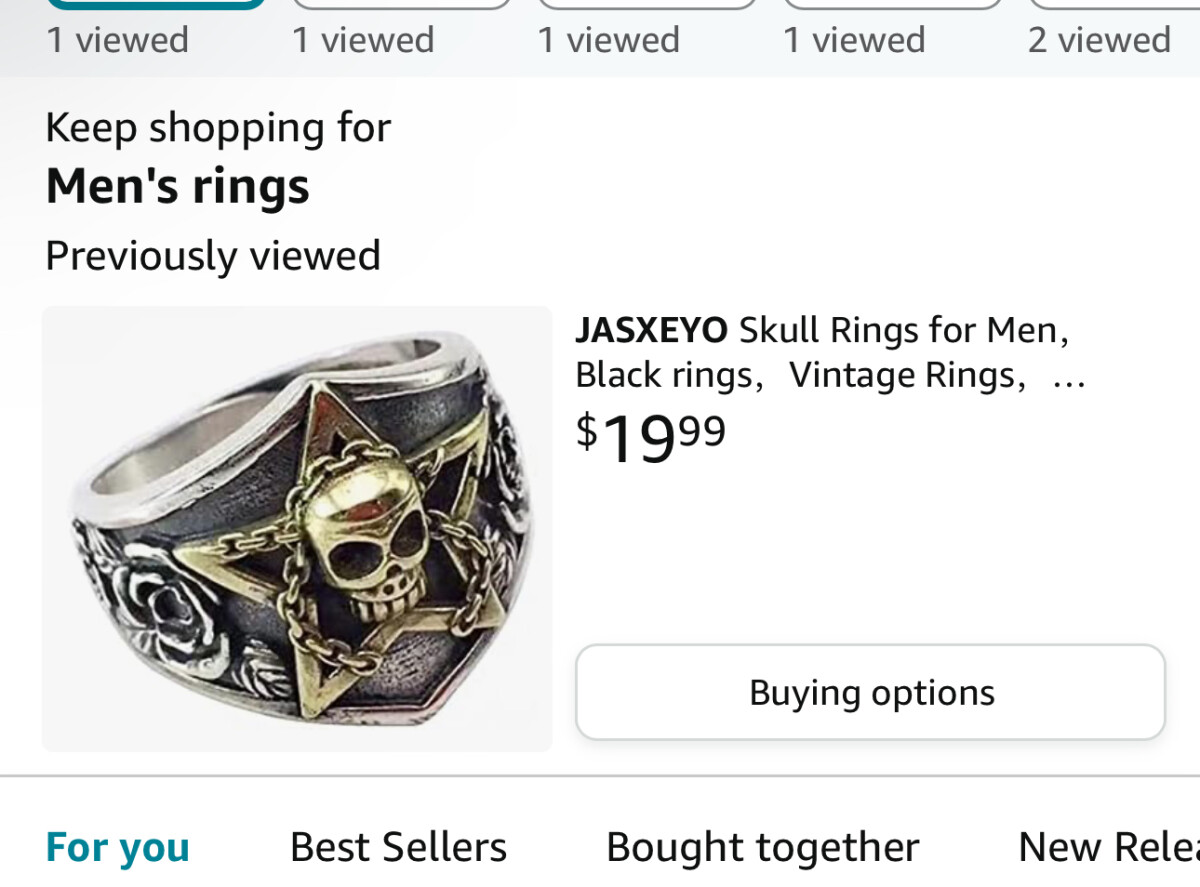The height and width of the screenshot is (887, 1200).
Task: Select the fourth 1 viewed label
Action: 853,40
